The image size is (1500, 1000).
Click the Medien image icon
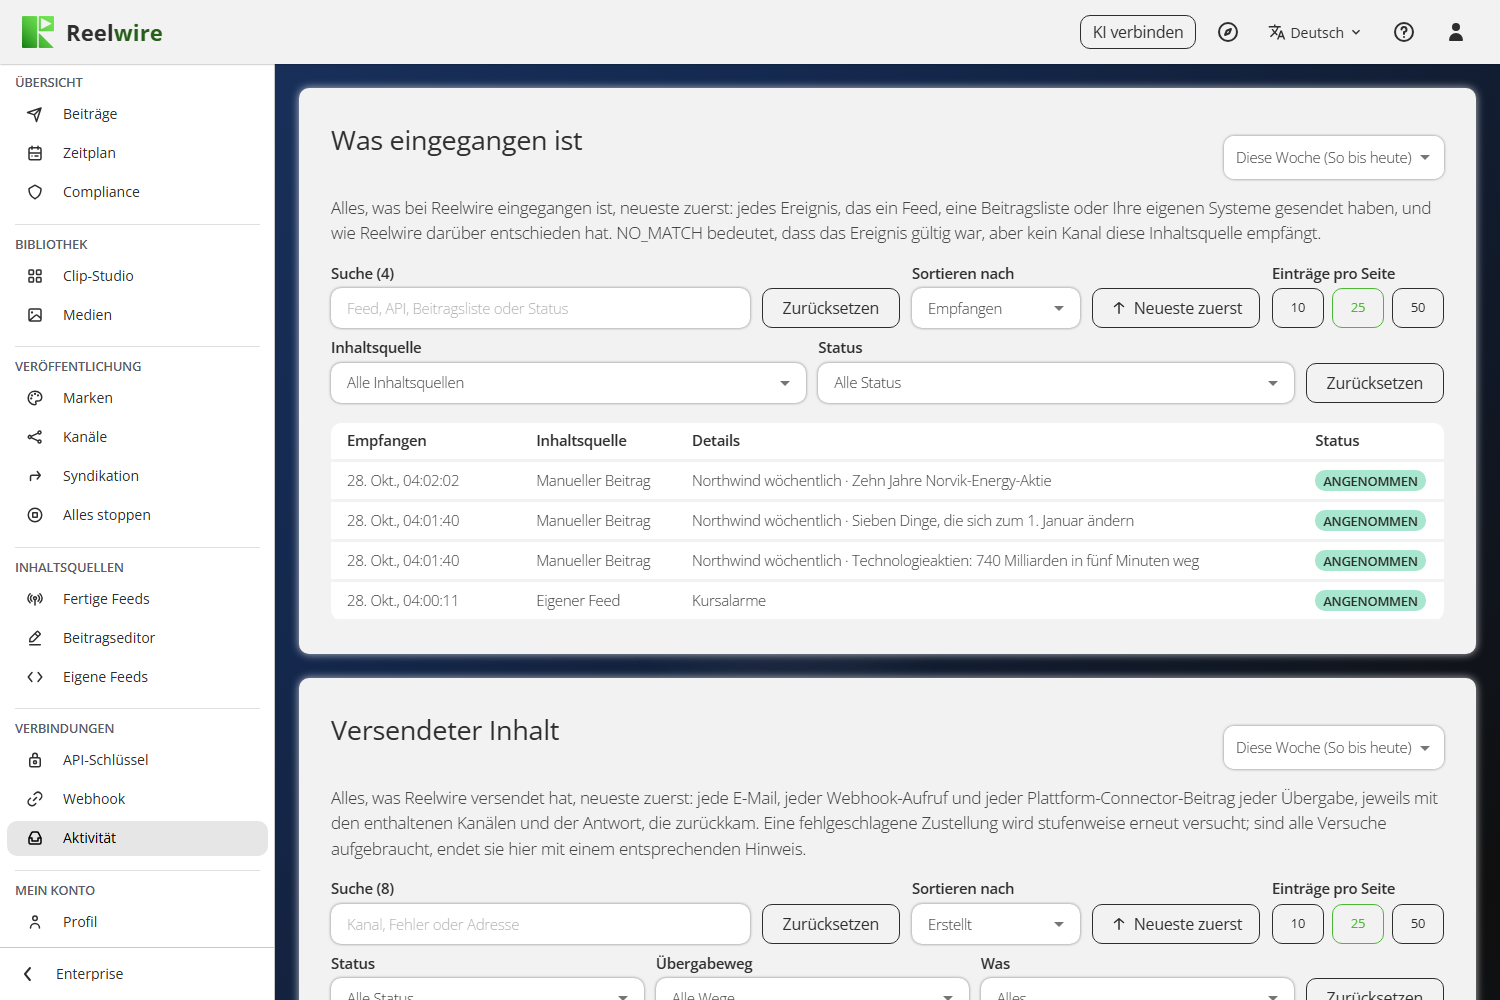[35, 315]
